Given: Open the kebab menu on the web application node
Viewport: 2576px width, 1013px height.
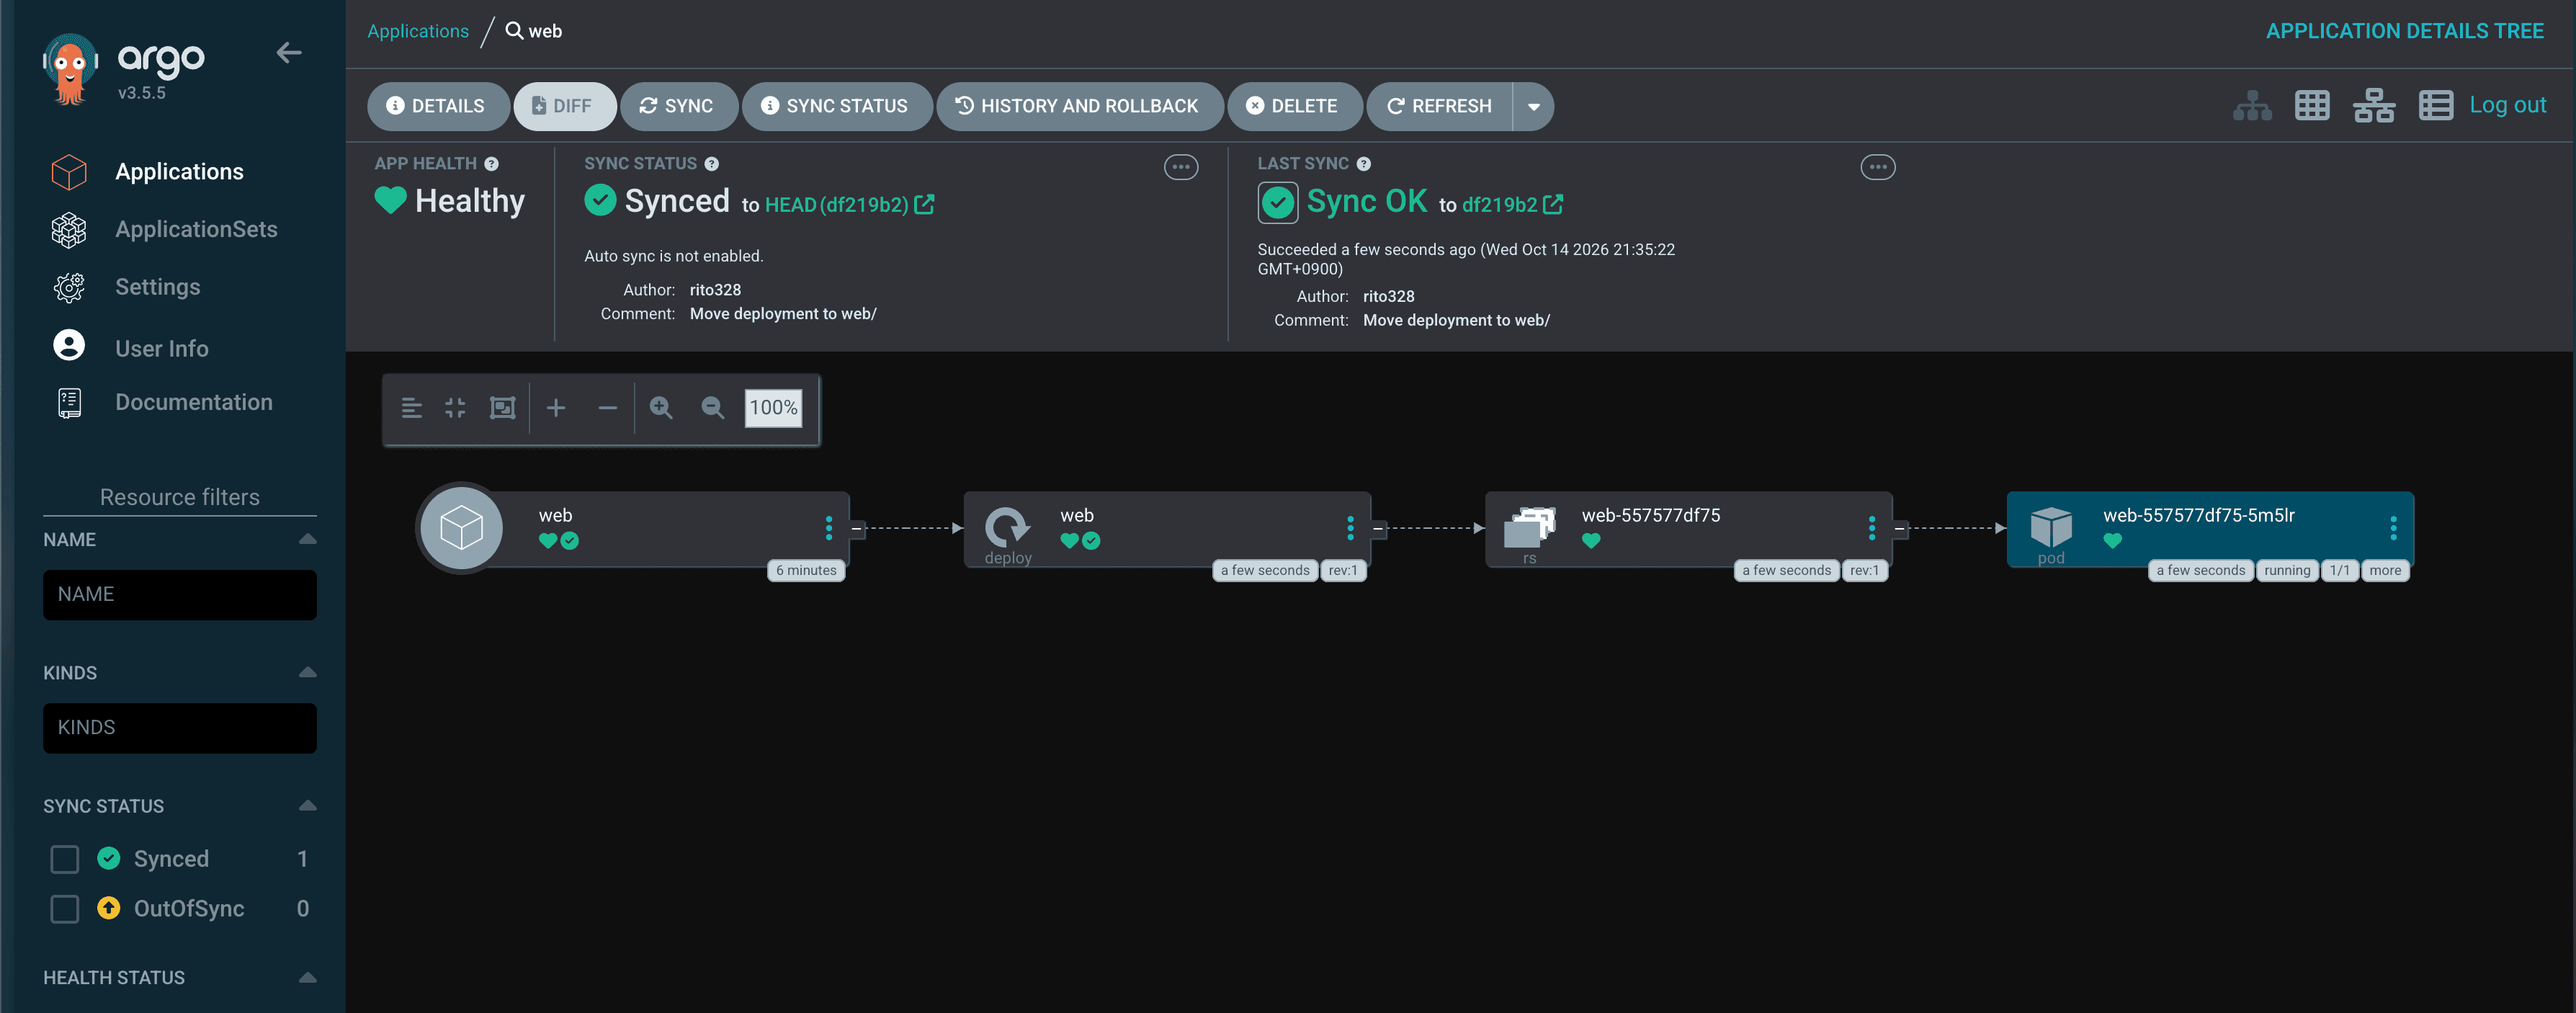Looking at the screenshot, I should pyautogui.click(x=828, y=527).
